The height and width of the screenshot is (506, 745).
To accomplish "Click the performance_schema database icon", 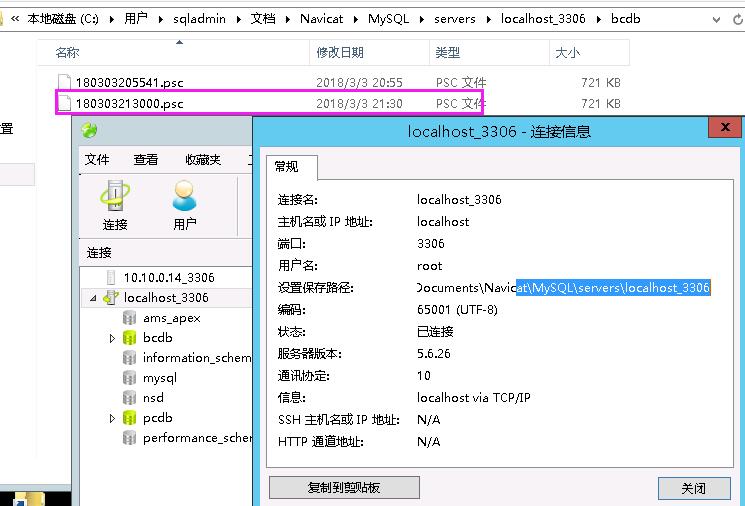I will [x=129, y=438].
